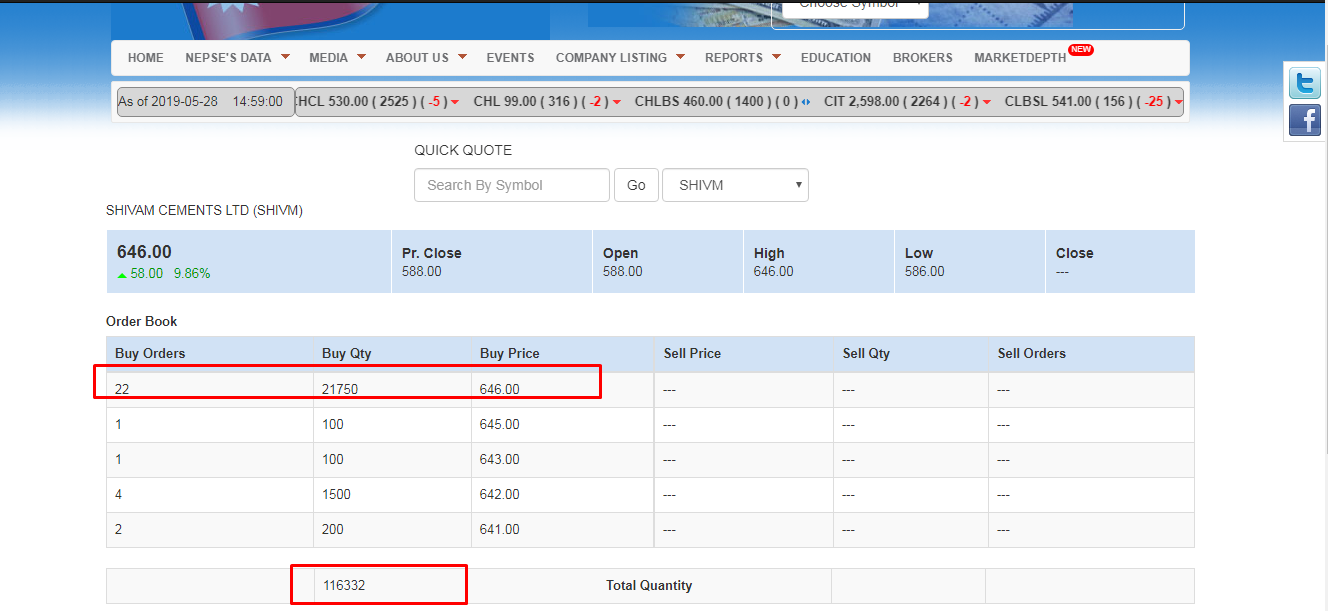Open the SHIVM symbol dropdown
1328x611 pixels.
pos(735,185)
